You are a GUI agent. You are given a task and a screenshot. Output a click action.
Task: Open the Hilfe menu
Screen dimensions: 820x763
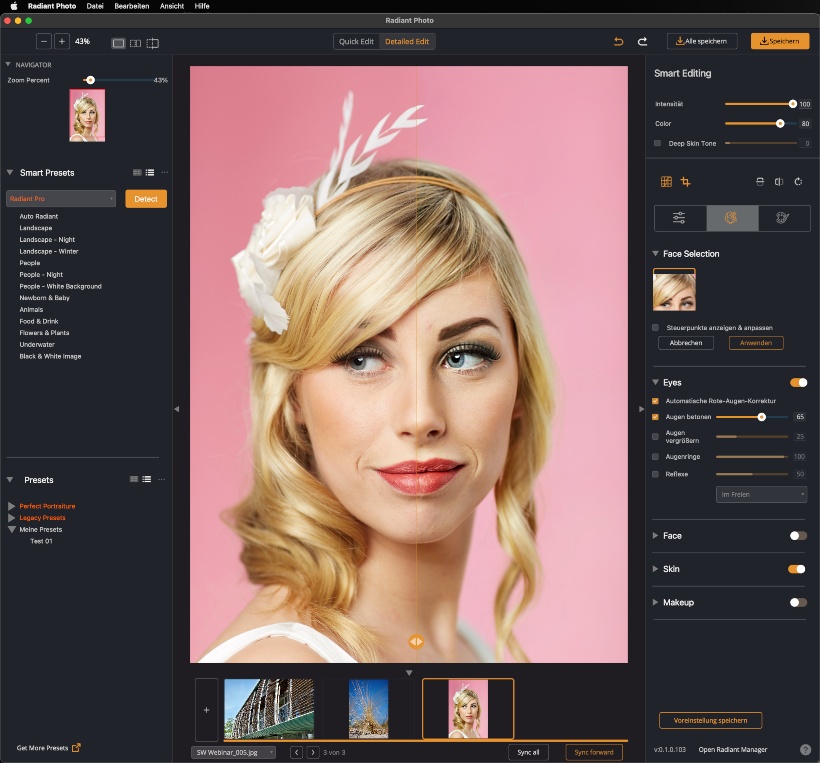point(202,6)
